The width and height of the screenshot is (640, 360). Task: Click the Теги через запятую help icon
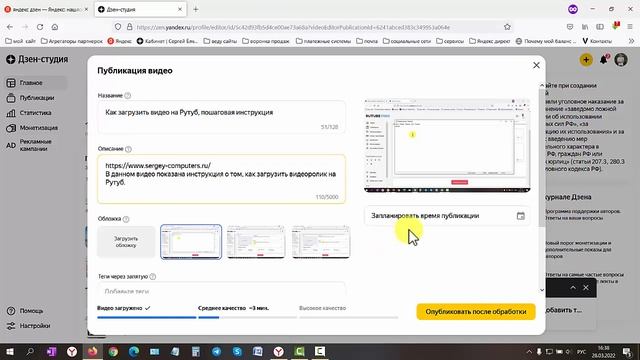[x=153, y=277]
